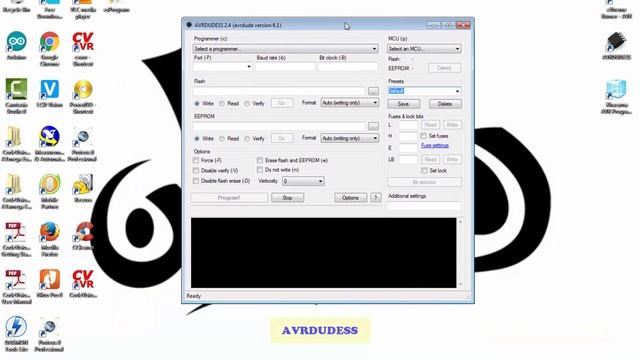Open the Fuse settings link
Viewport: 640px width, 360px height.
435,146
